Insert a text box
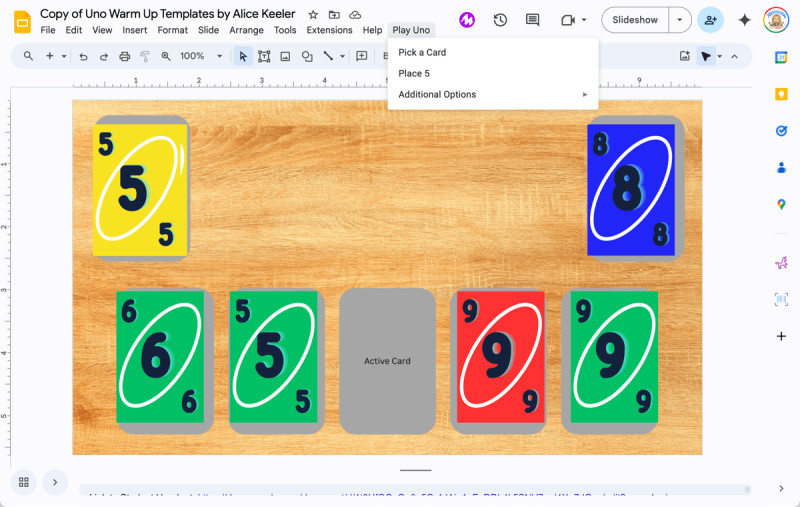 tap(264, 56)
